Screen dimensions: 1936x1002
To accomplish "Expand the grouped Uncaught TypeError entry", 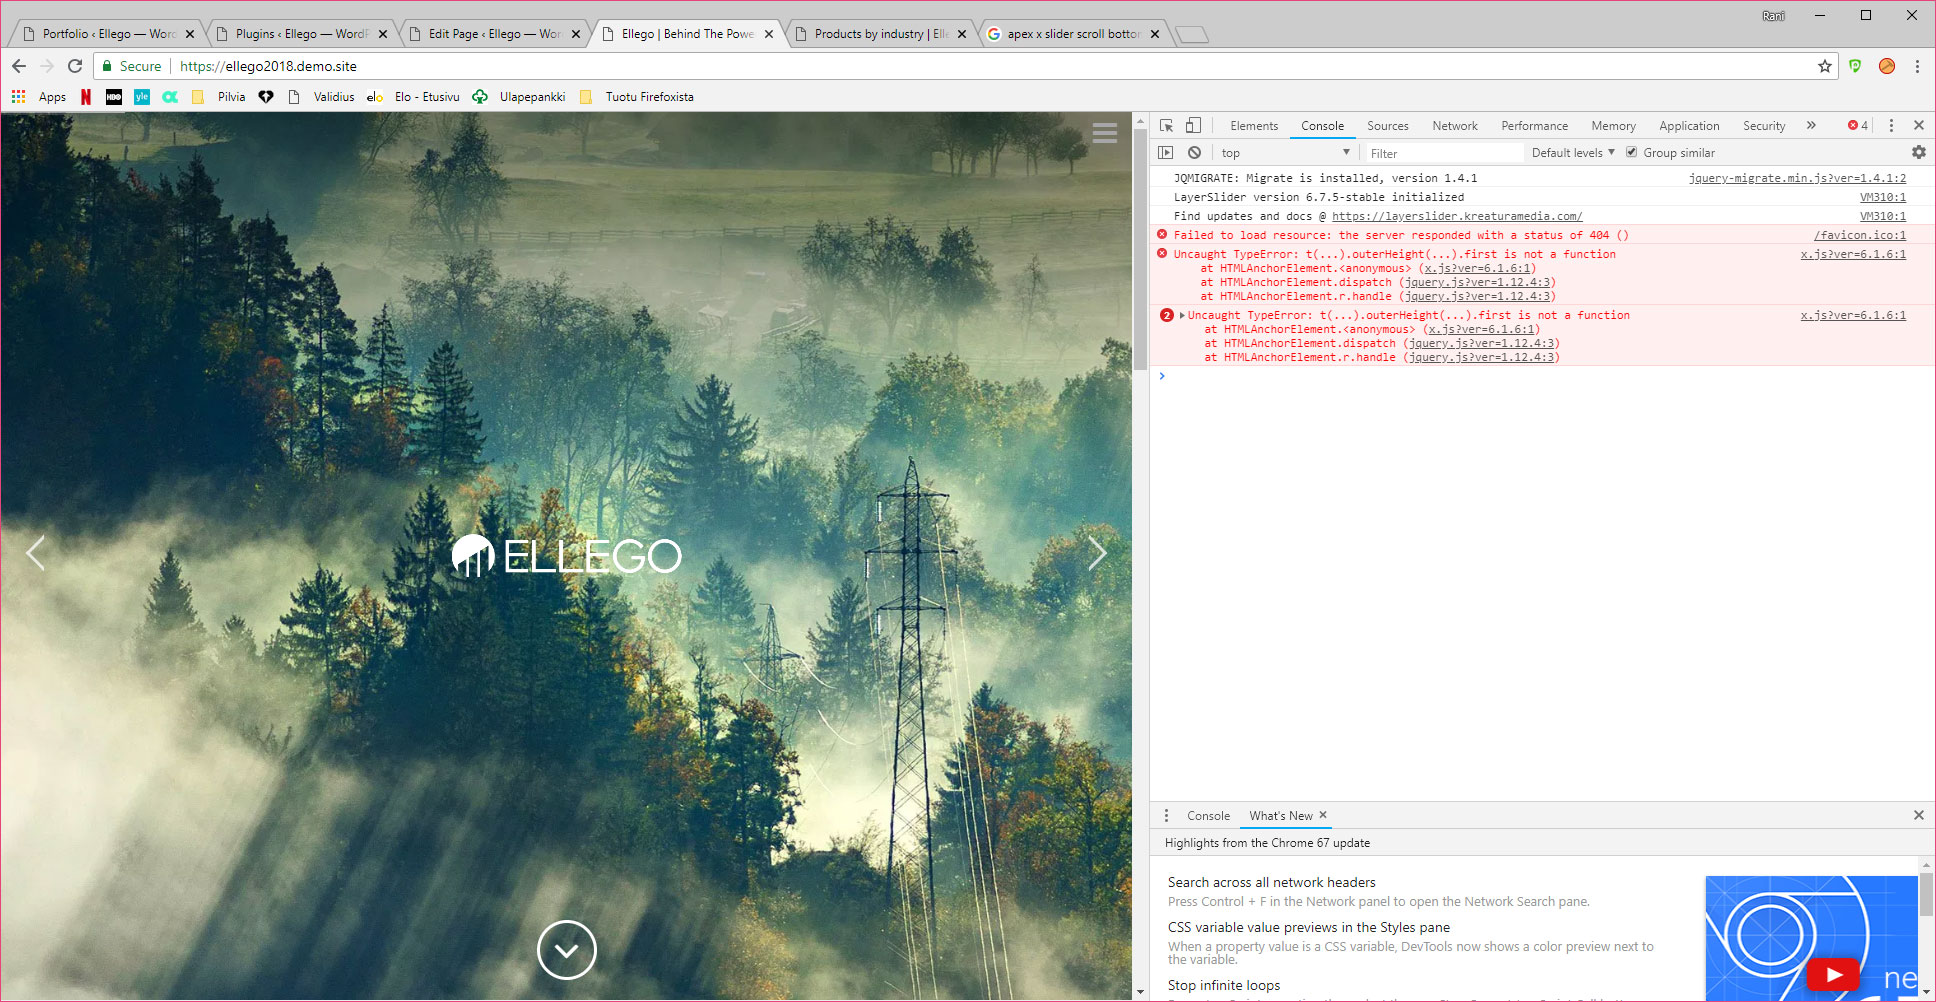I will click(1182, 315).
